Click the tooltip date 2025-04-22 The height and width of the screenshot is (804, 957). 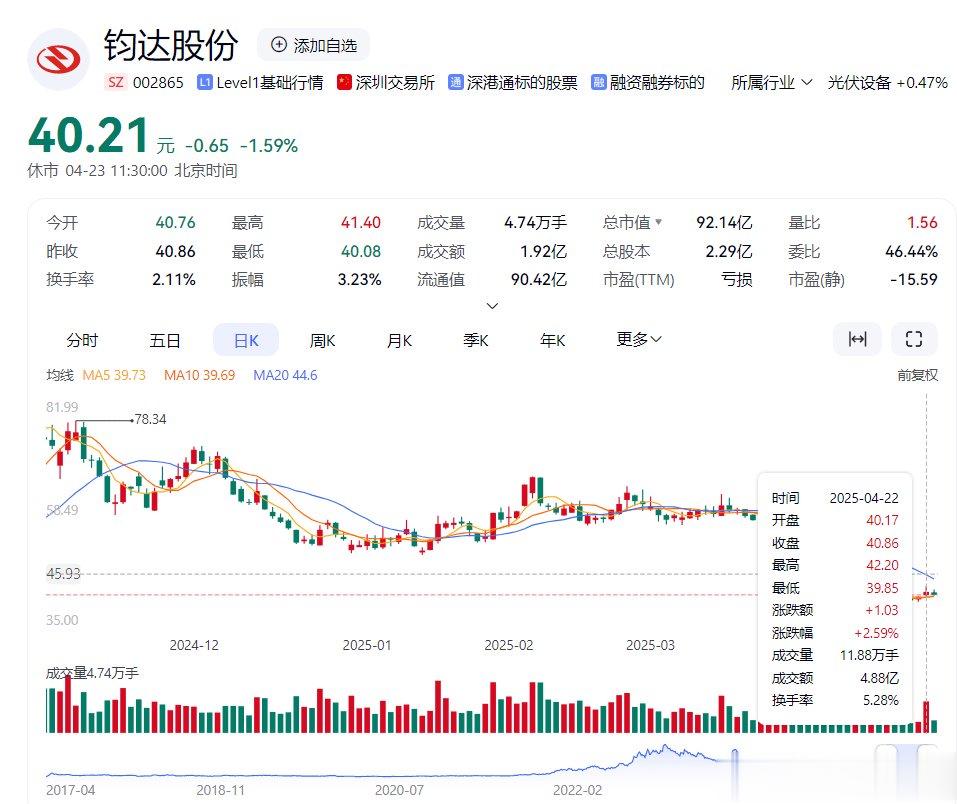(x=864, y=498)
